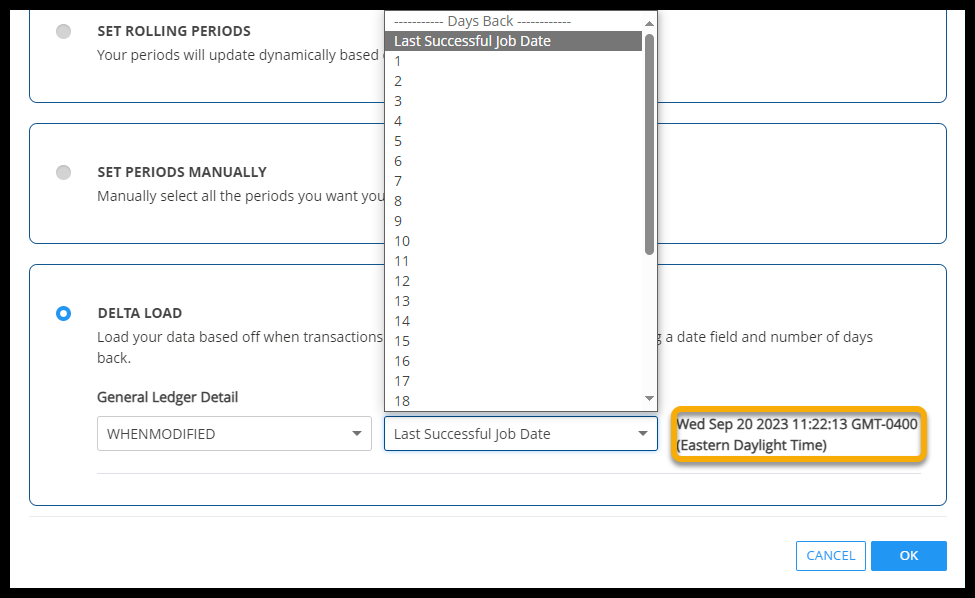975x598 pixels.
Task: Click the scroll down arrow of the list
Action: (x=649, y=398)
